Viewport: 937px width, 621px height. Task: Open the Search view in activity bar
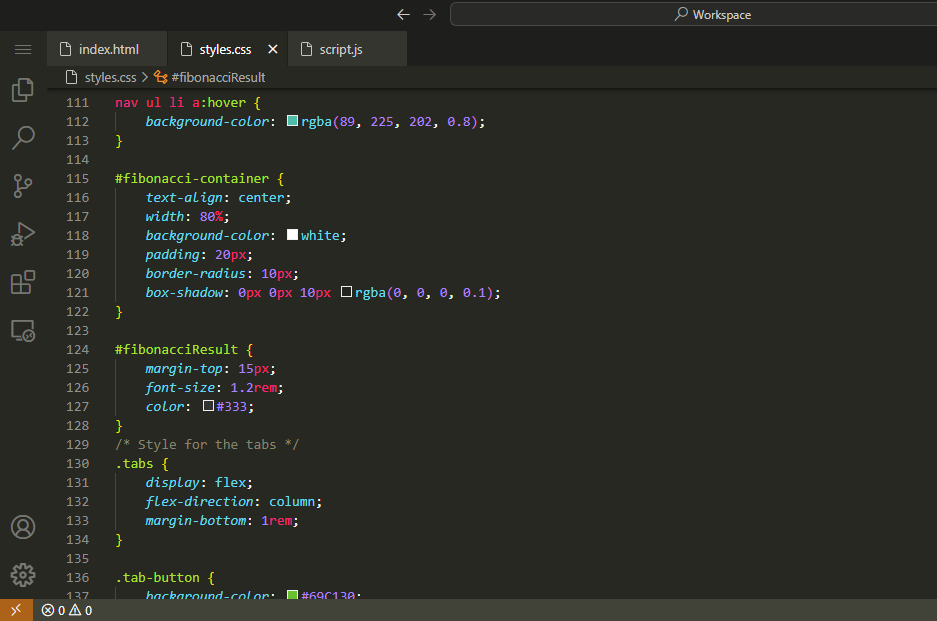coord(22,137)
